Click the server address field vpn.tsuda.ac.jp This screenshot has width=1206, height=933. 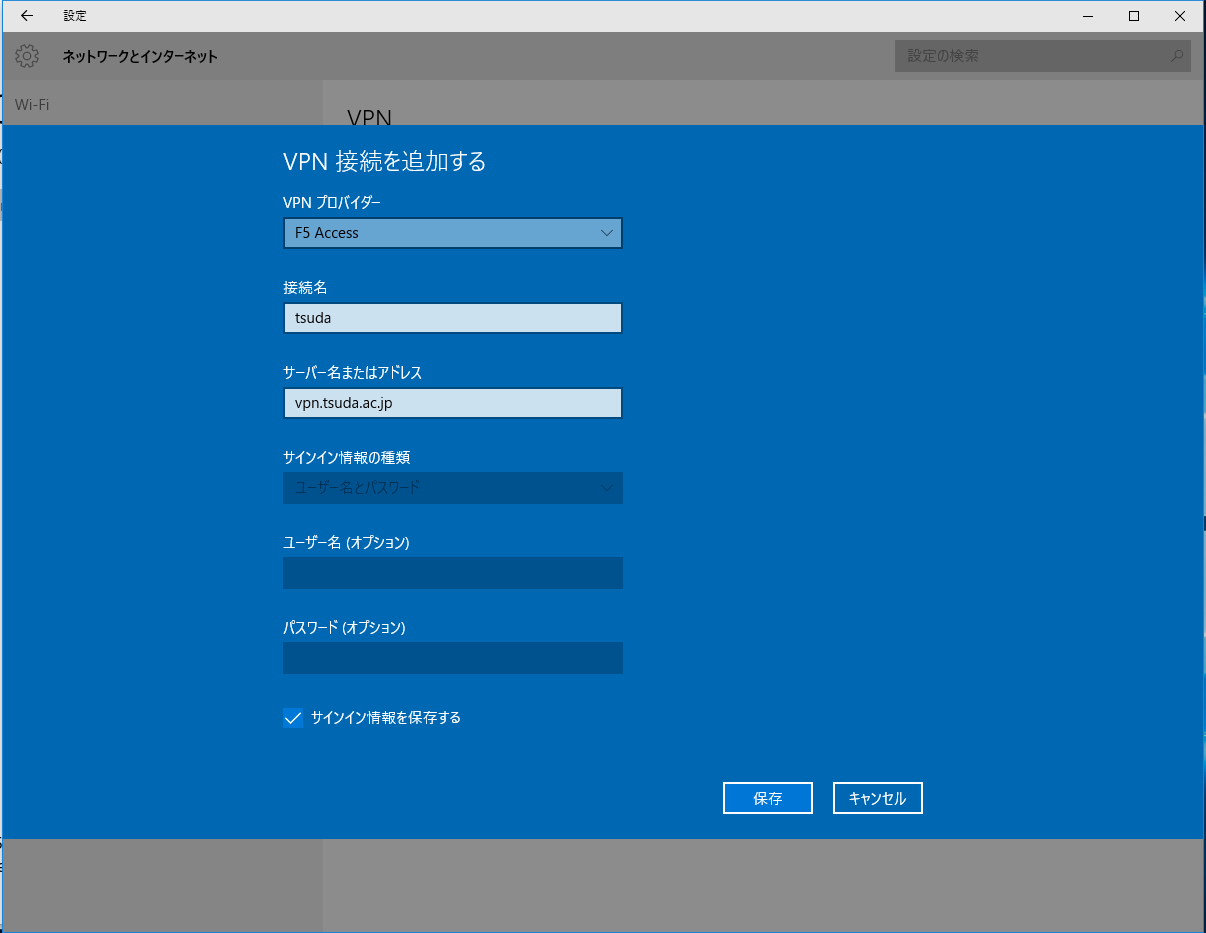(453, 403)
